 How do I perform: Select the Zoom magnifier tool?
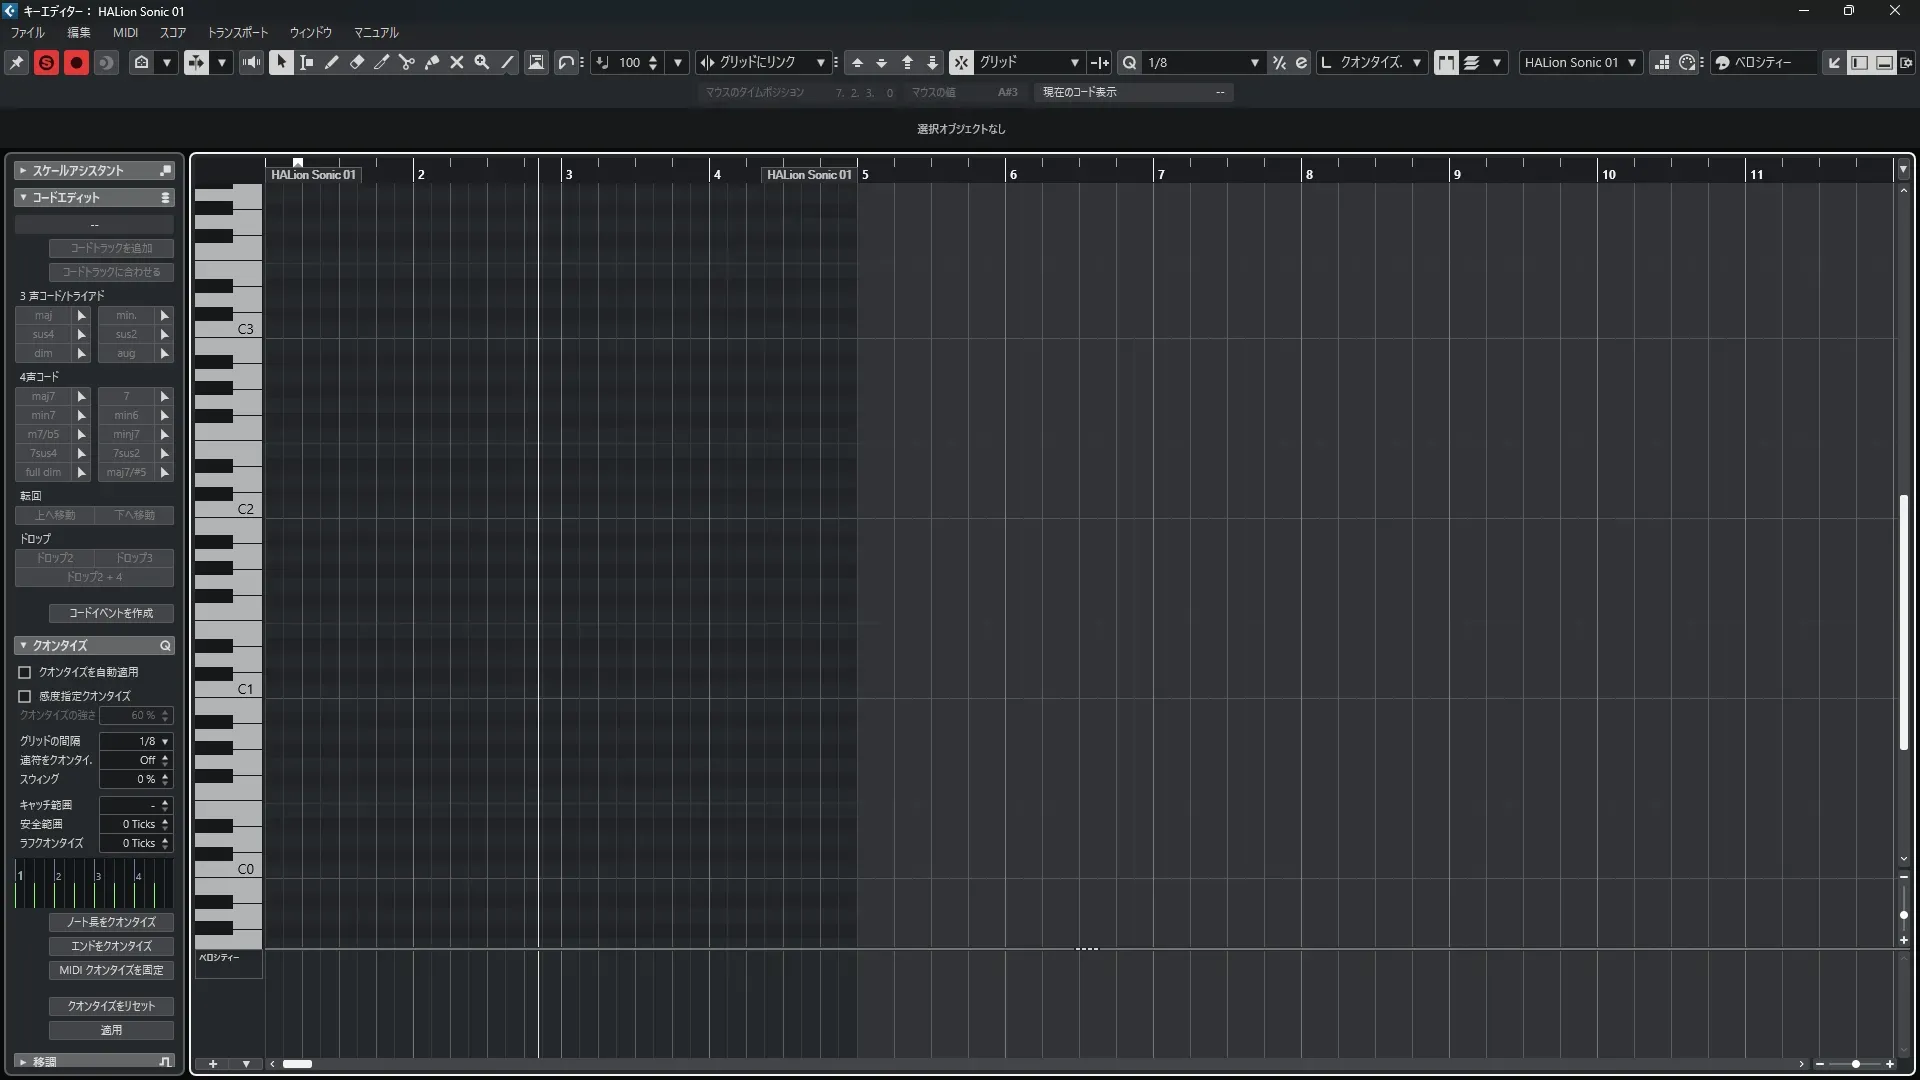coord(482,62)
